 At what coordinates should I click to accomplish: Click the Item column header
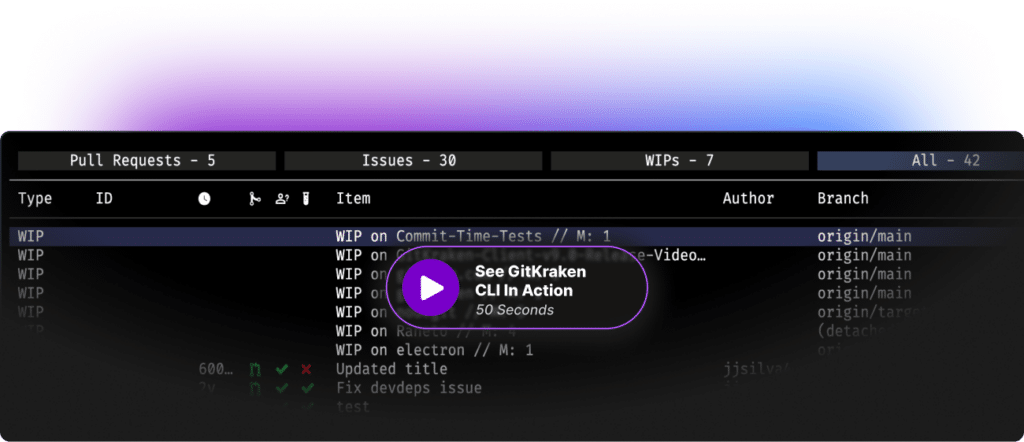(353, 199)
